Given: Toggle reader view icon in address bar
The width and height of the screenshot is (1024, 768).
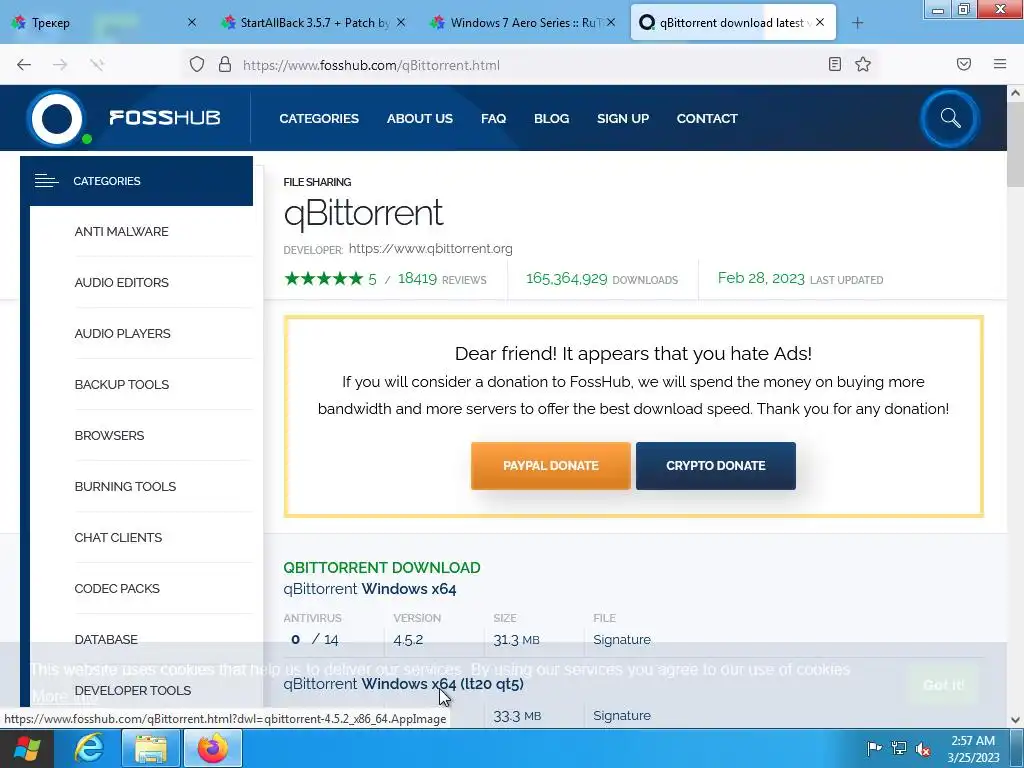Looking at the screenshot, I should pyautogui.click(x=835, y=64).
